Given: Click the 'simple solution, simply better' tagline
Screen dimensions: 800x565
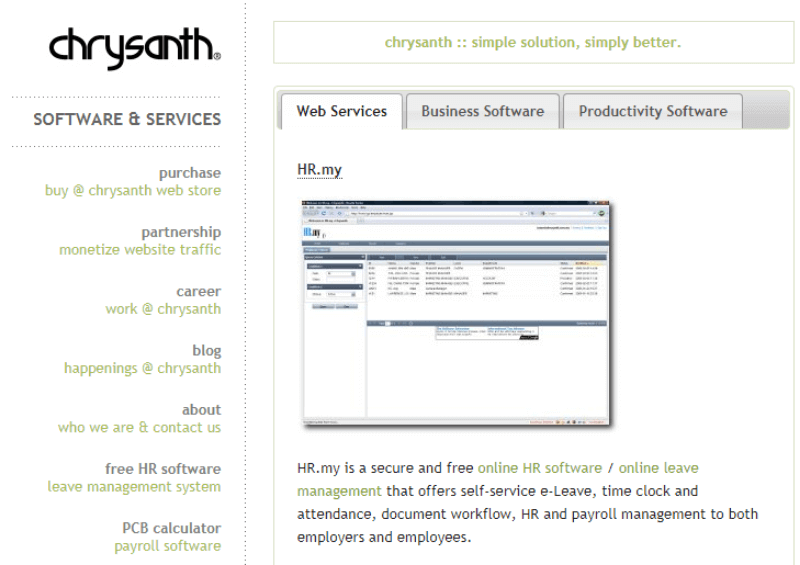Looking at the screenshot, I should click(x=533, y=42).
